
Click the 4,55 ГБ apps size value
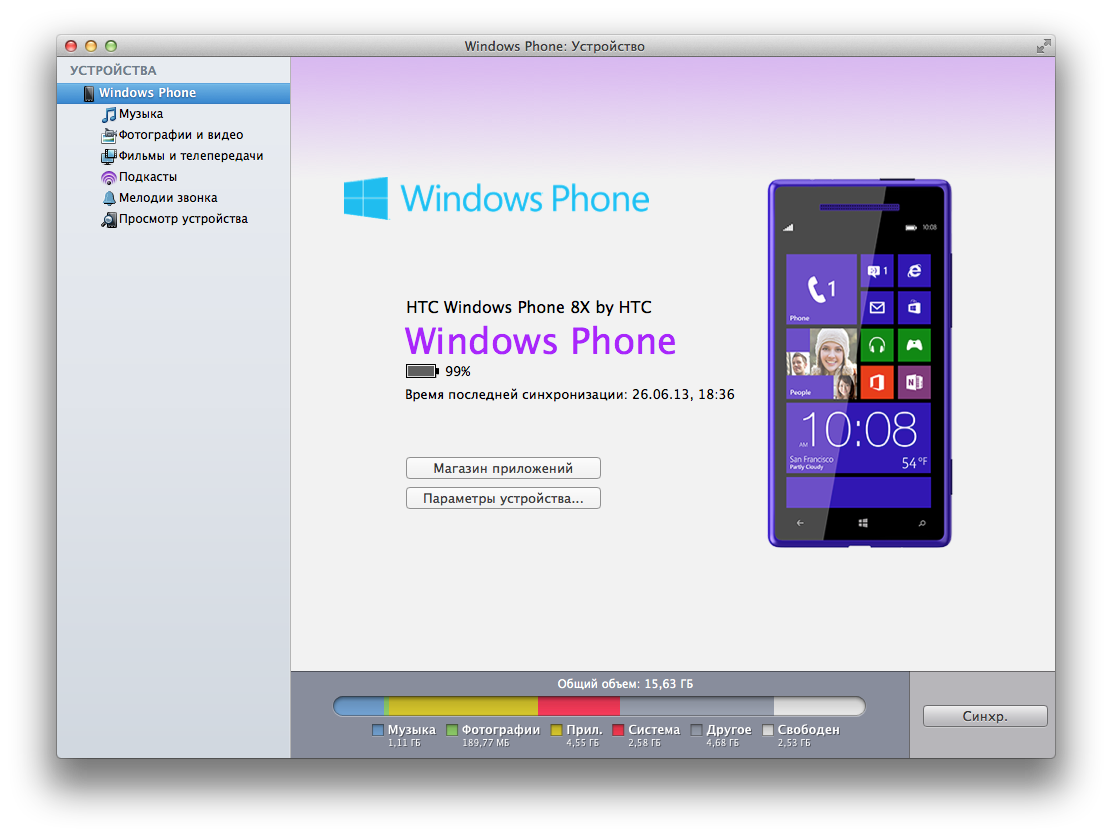pos(582,743)
